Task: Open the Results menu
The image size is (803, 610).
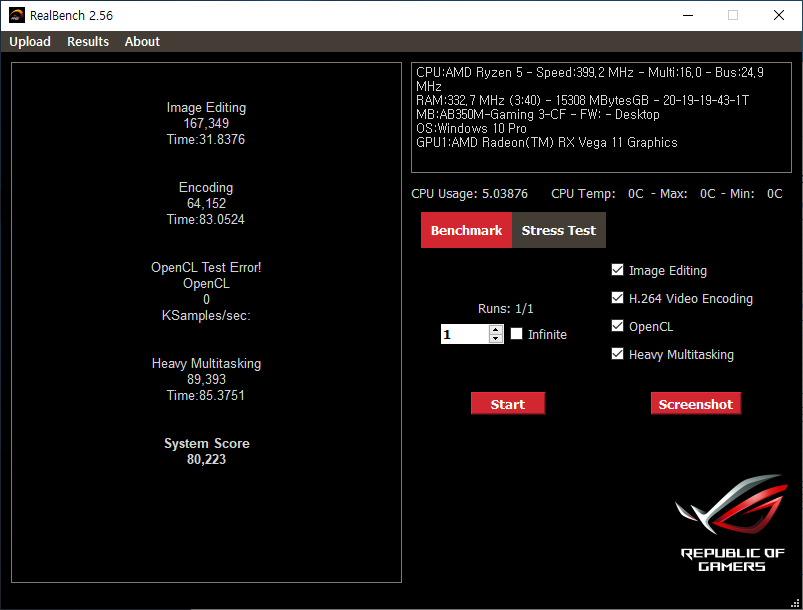Action: click(x=88, y=41)
